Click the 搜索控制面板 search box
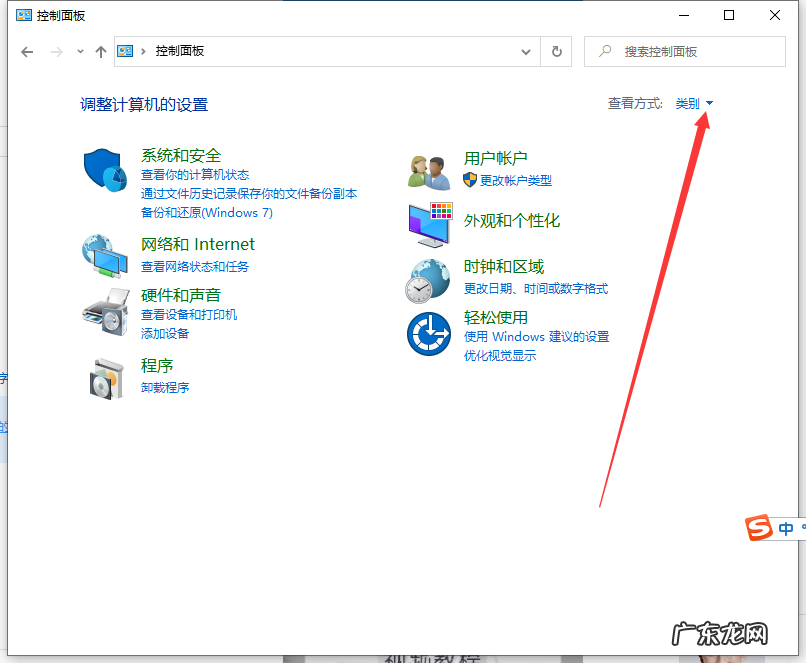 click(684, 51)
